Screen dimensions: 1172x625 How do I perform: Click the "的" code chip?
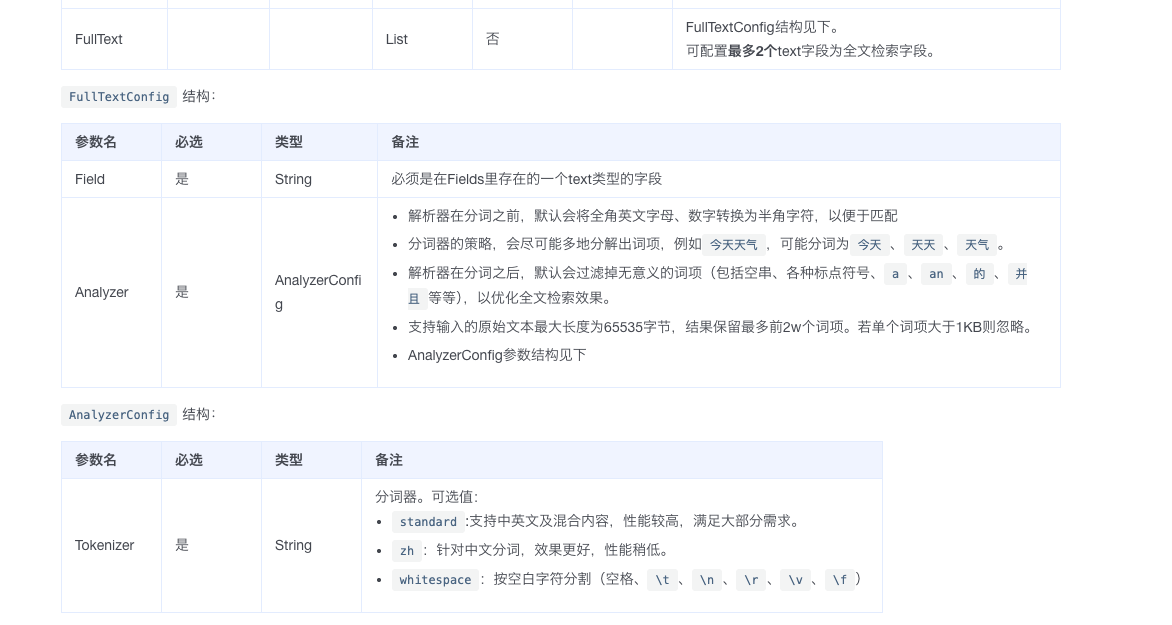click(x=979, y=274)
